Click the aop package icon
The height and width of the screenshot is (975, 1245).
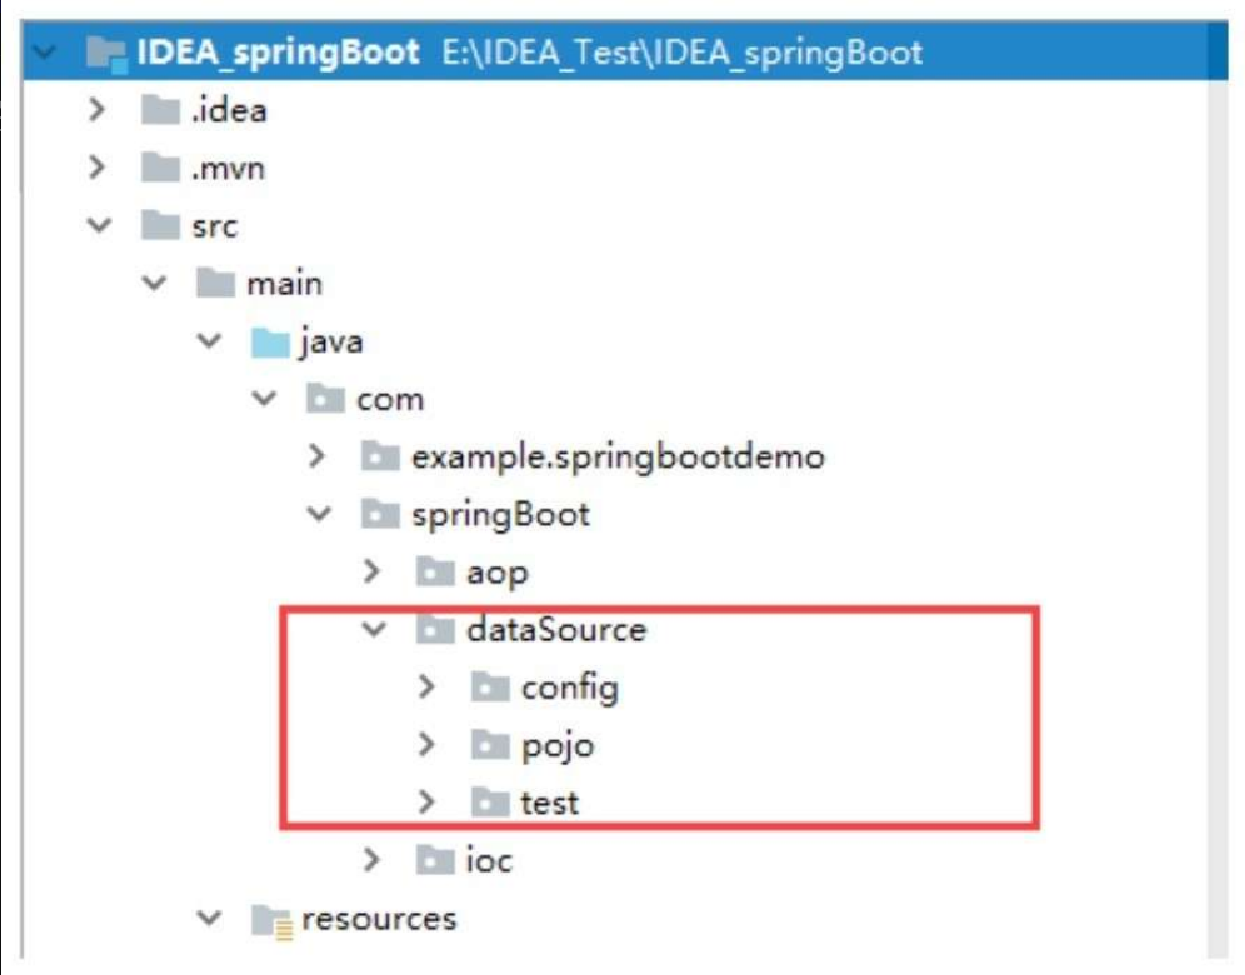pos(435,572)
